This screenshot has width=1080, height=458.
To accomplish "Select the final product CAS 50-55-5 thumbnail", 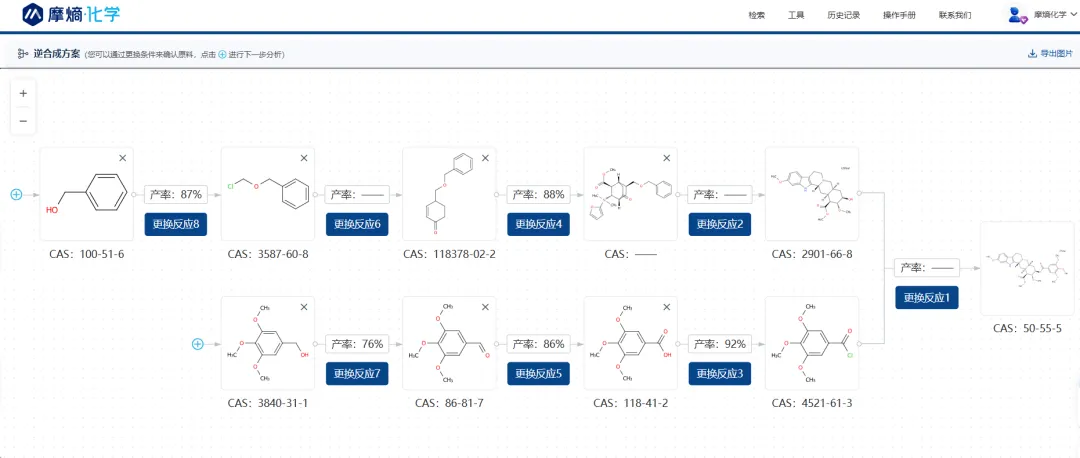I will pyautogui.click(x=1026, y=269).
